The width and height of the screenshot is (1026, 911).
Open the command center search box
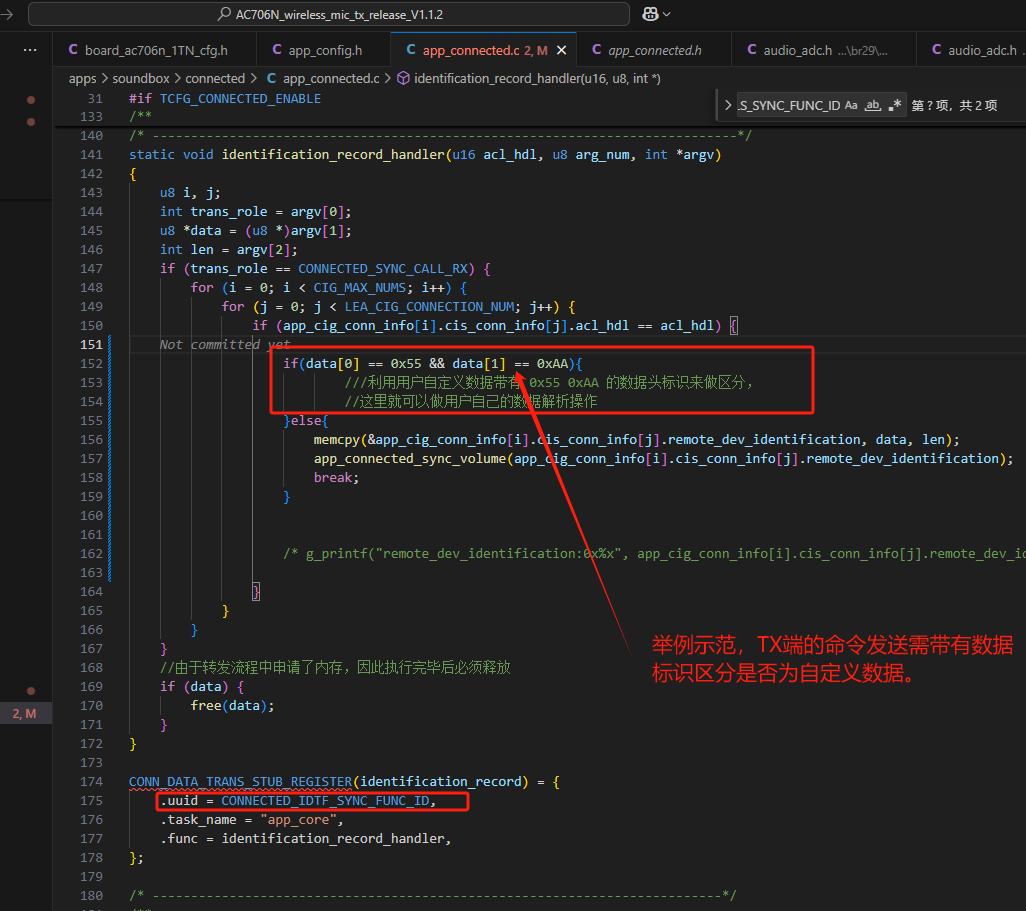(329, 14)
